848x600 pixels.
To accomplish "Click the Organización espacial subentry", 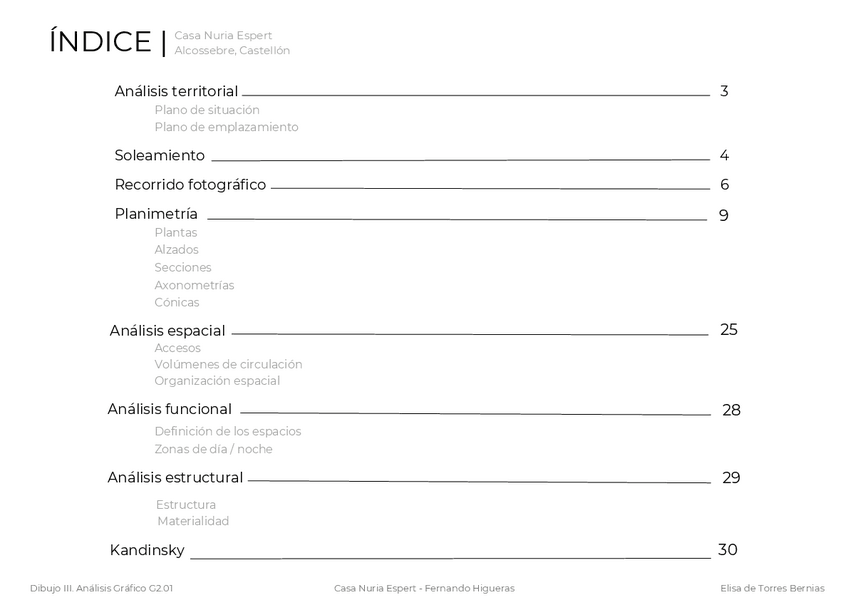I will click(x=217, y=381).
